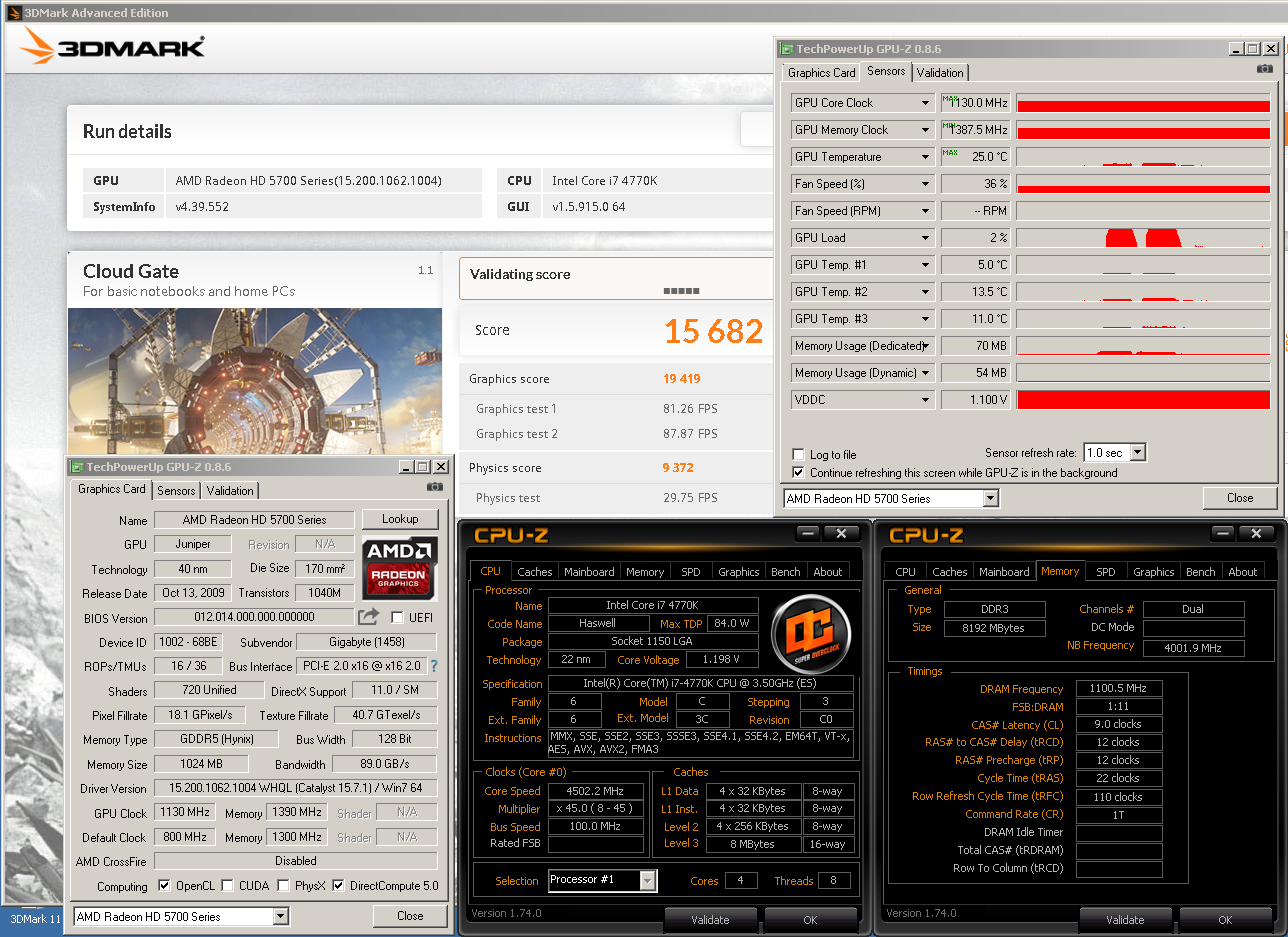
Task: Open the Processor #1 selection dropdown in CPU-Z
Action: pos(648,880)
